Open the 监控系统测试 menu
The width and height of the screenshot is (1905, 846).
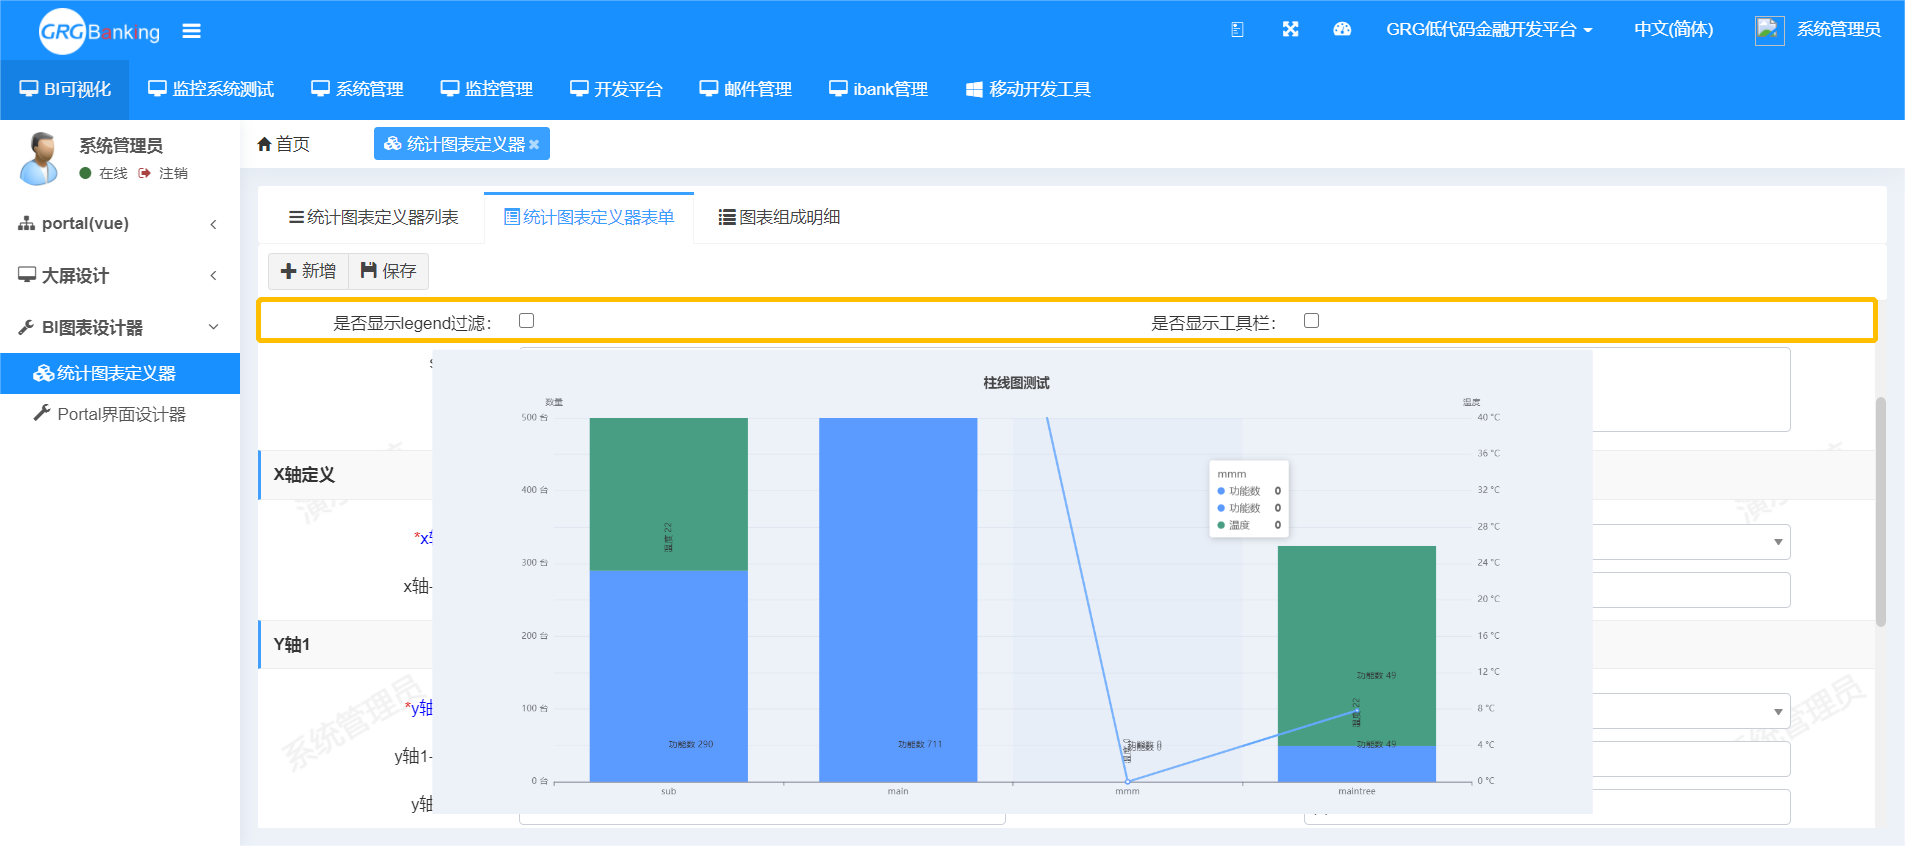(211, 89)
